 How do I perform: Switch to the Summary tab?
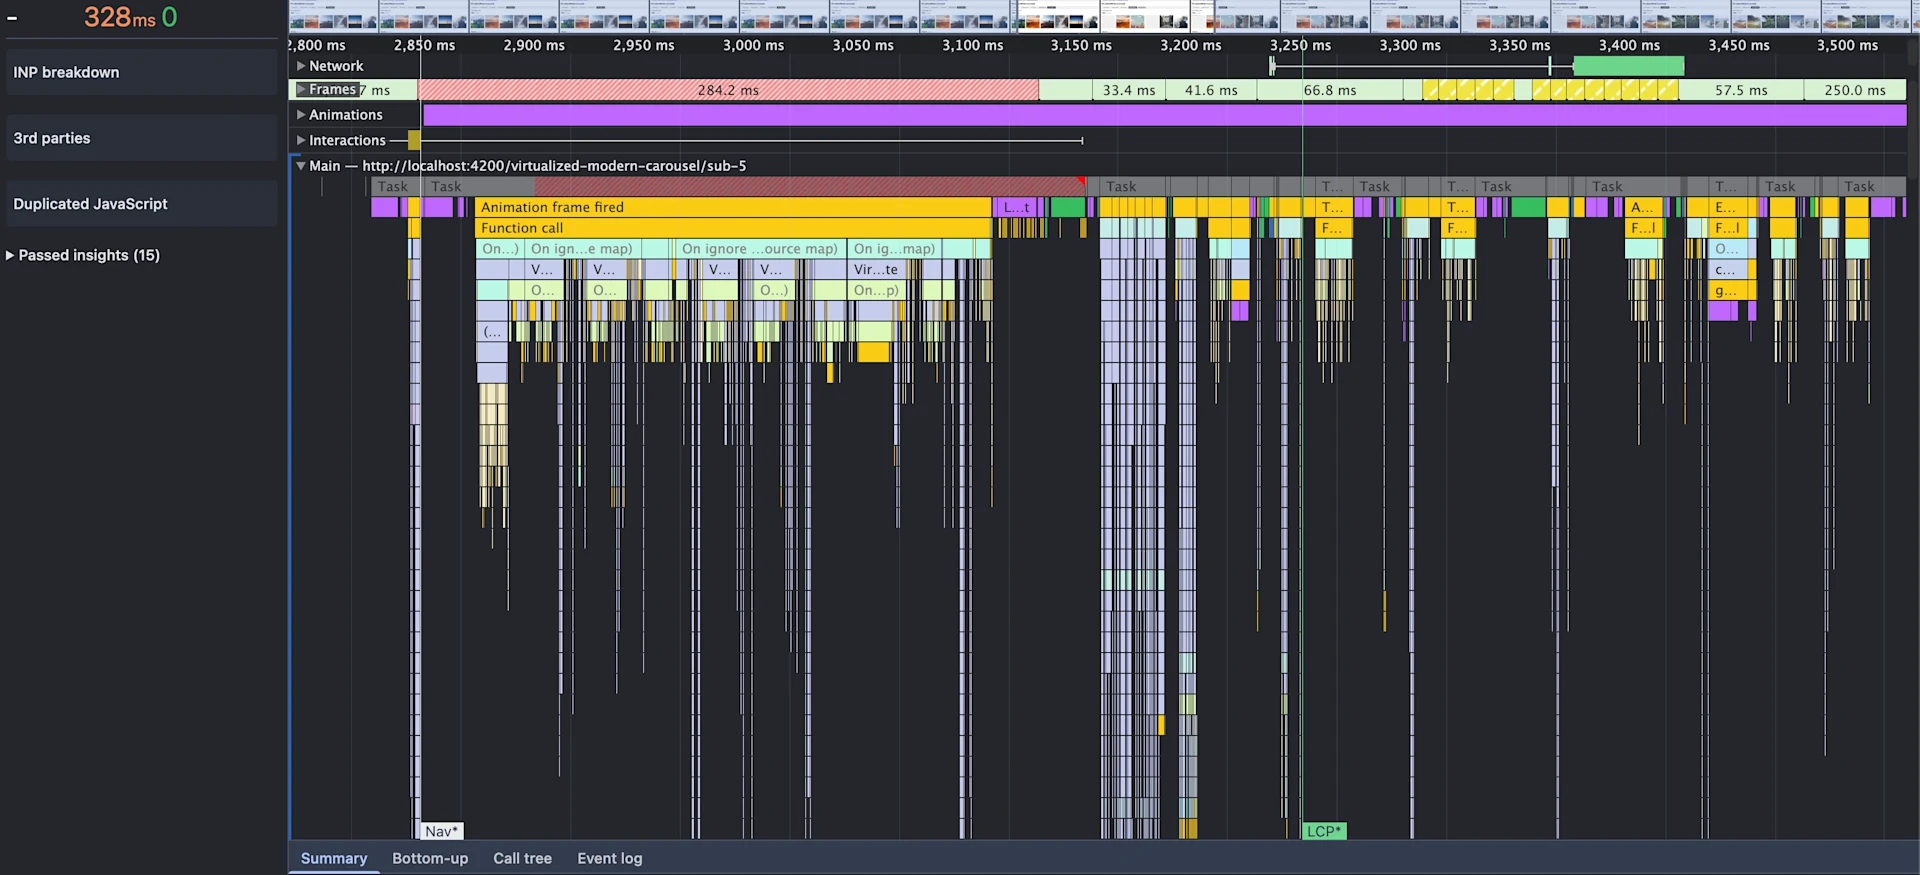(x=334, y=858)
